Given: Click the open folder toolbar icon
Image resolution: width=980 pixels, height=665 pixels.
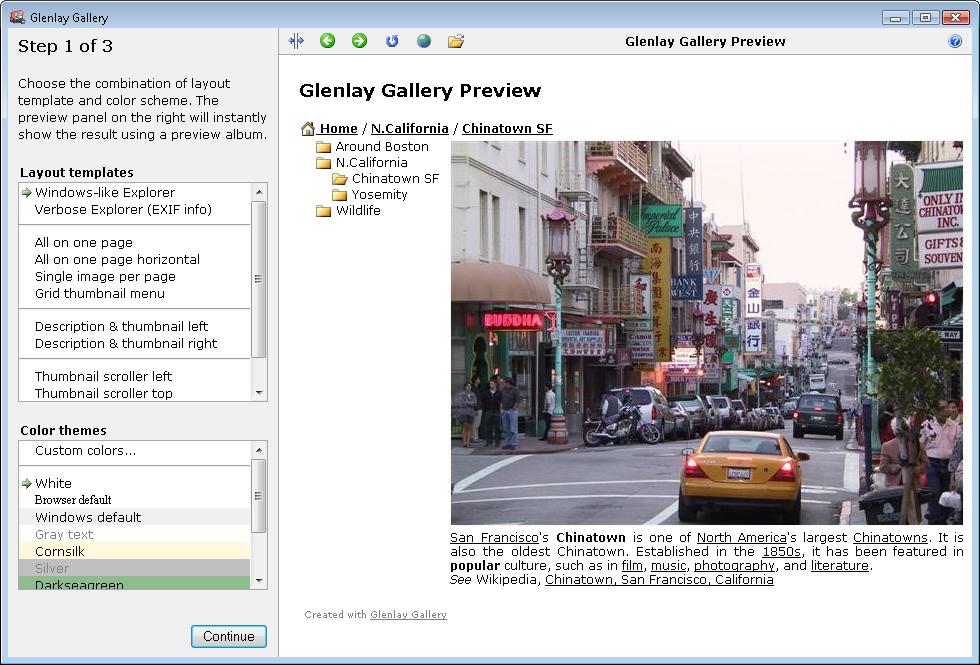Looking at the screenshot, I should [x=456, y=41].
